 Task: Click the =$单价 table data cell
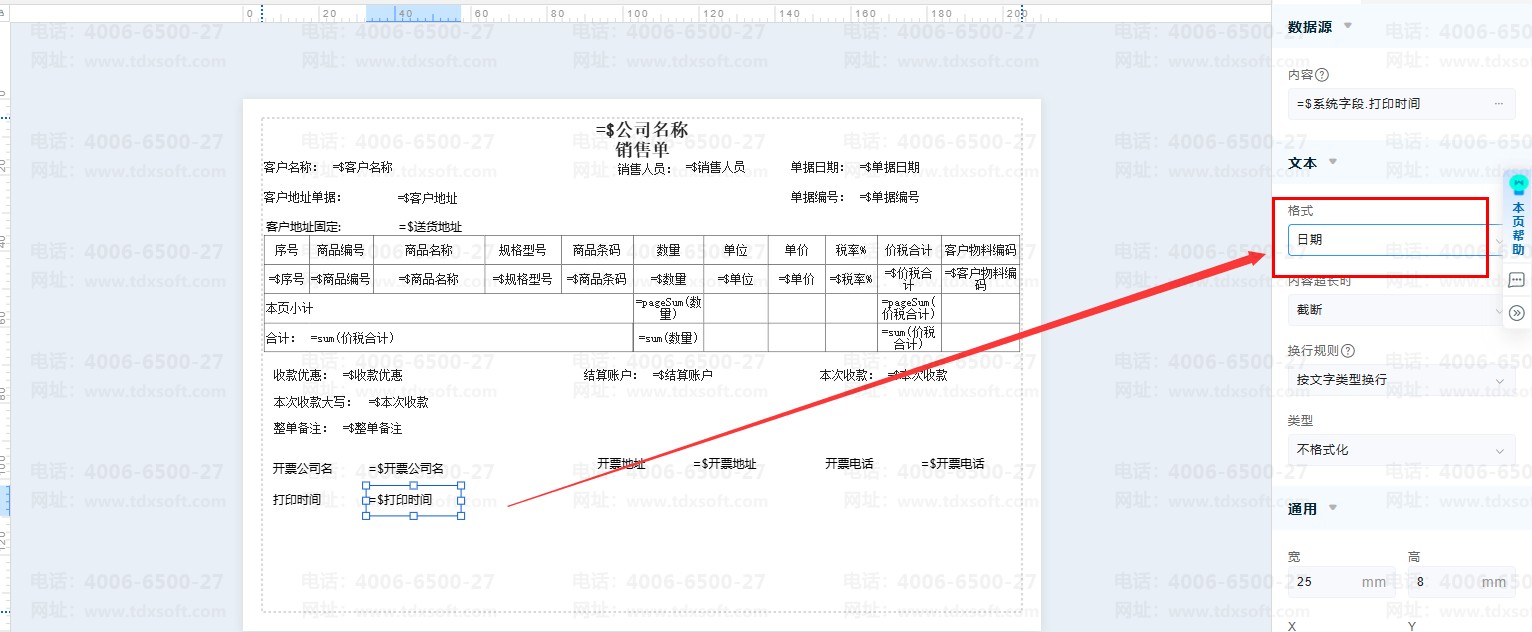[796, 279]
